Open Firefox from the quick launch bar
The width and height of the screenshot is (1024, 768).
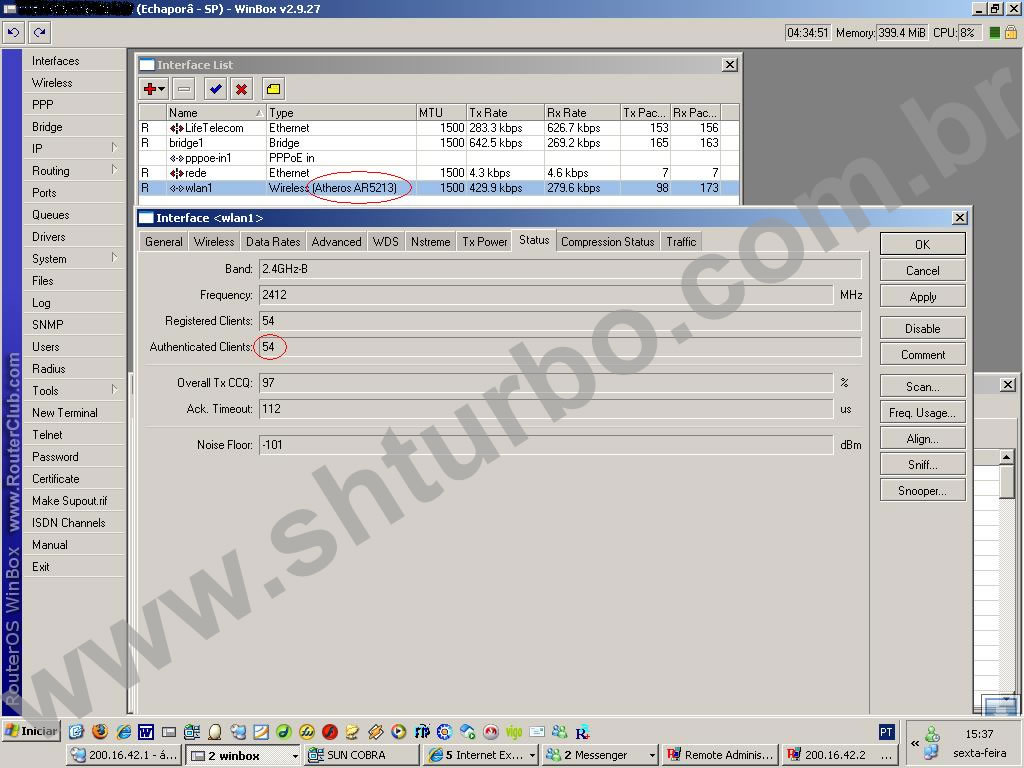99,732
